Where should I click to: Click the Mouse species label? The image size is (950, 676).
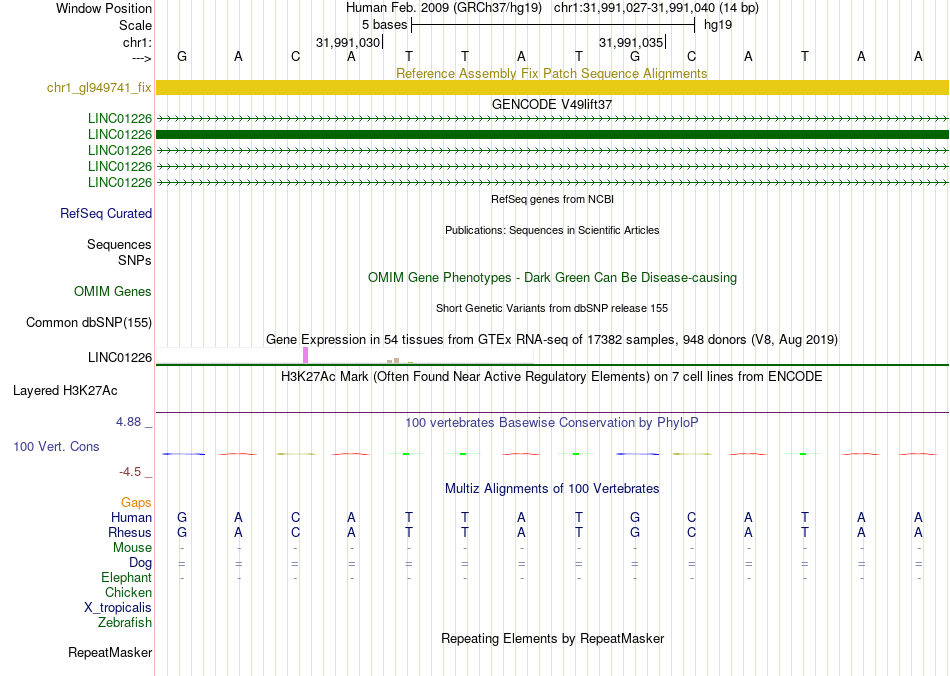click(x=132, y=548)
